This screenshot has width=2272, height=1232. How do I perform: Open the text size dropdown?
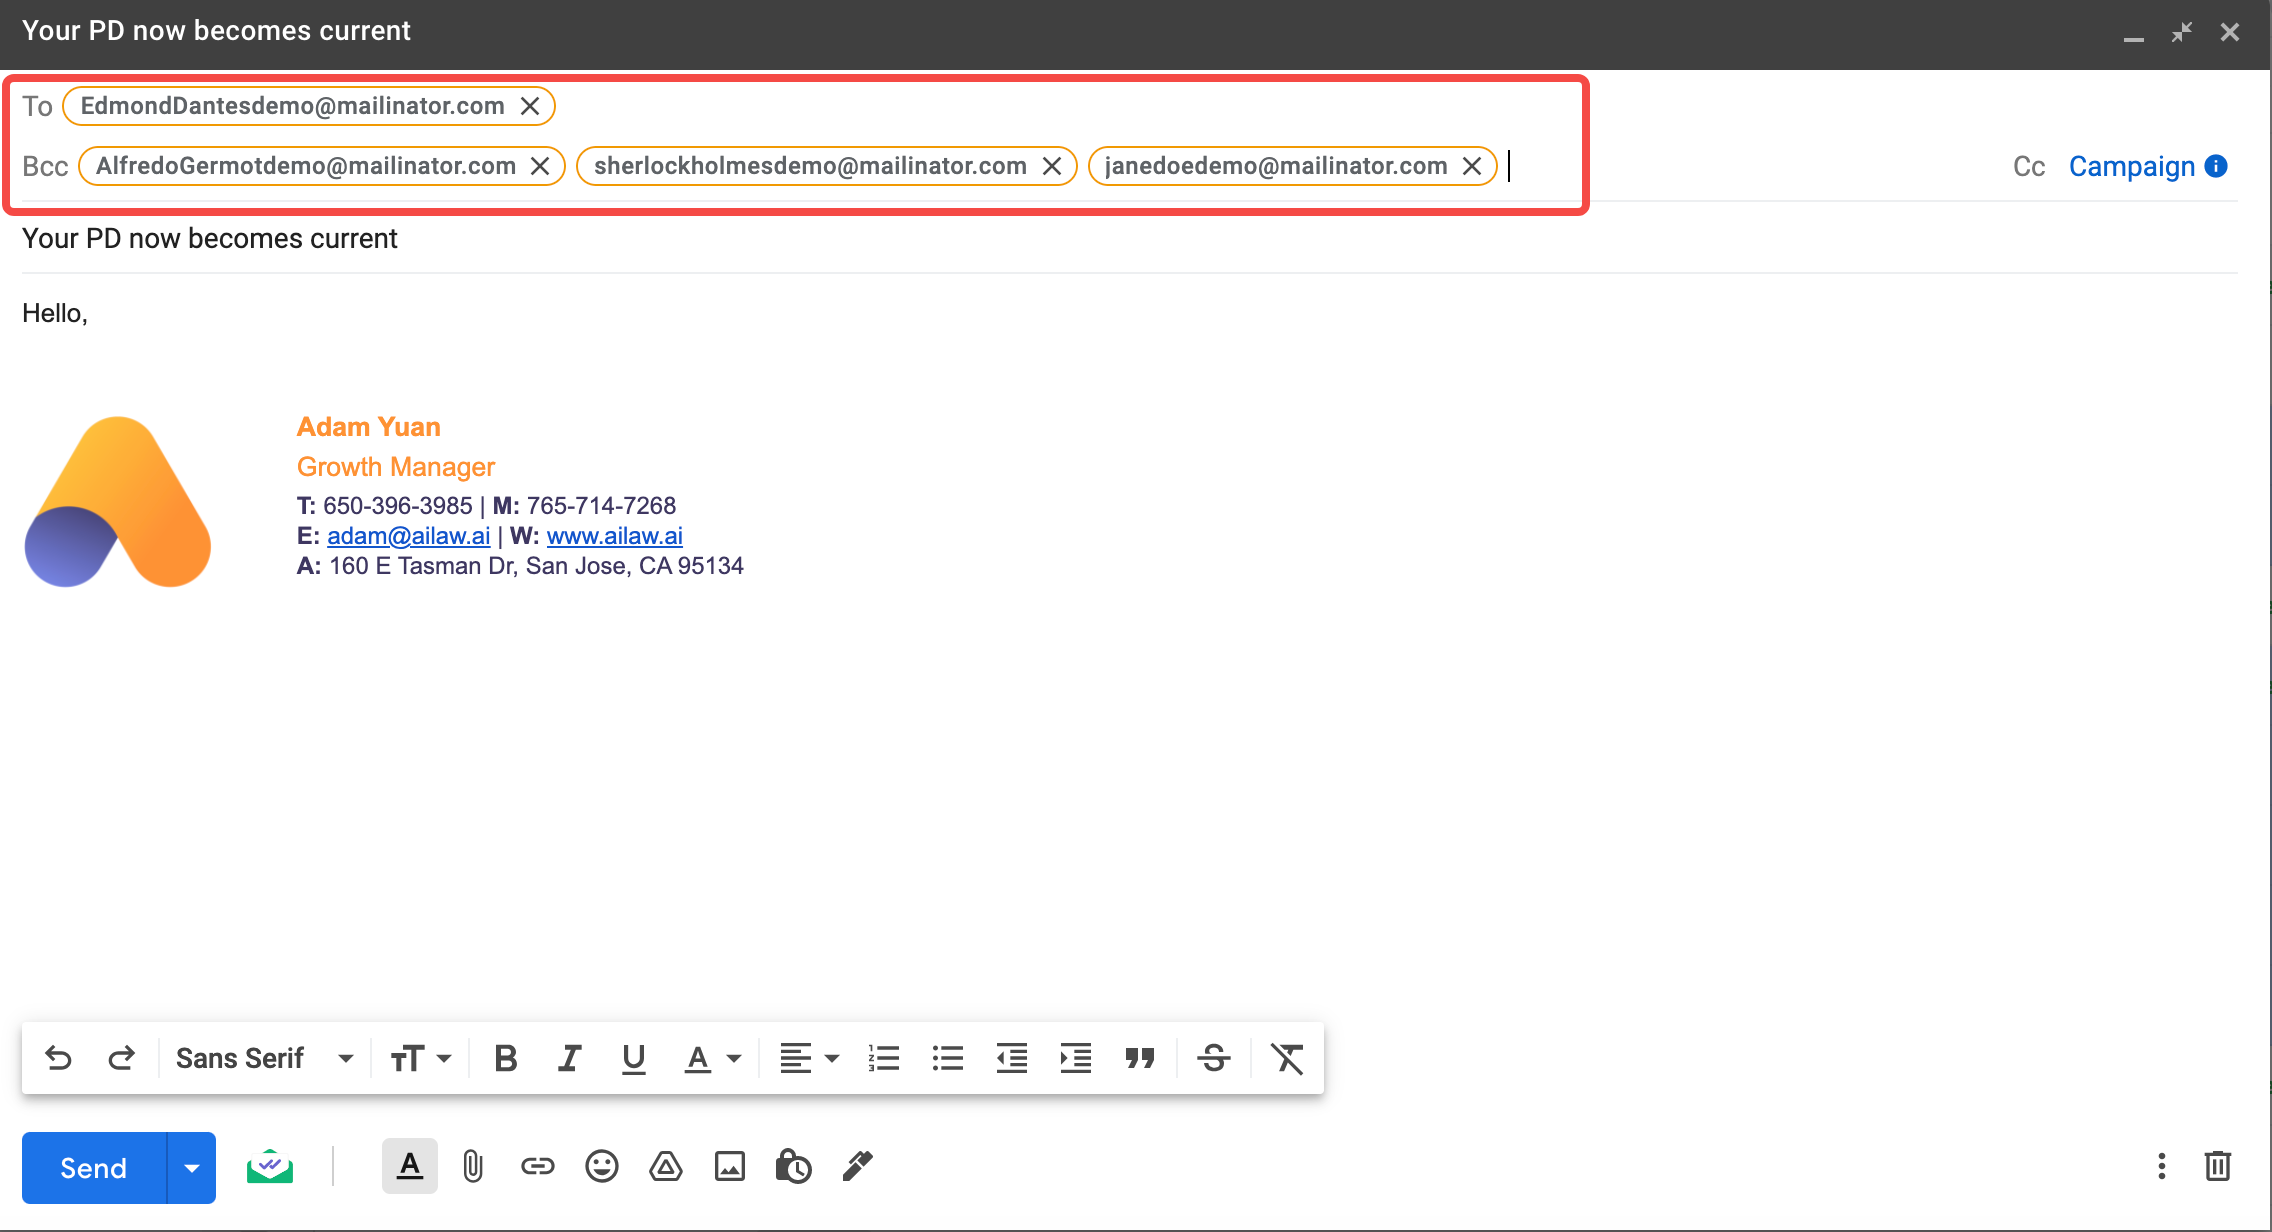(x=421, y=1058)
